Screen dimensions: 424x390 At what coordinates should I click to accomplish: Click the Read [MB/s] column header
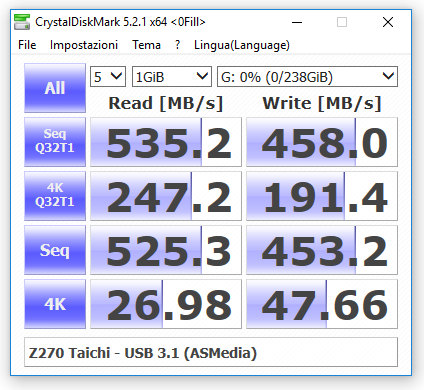click(166, 103)
